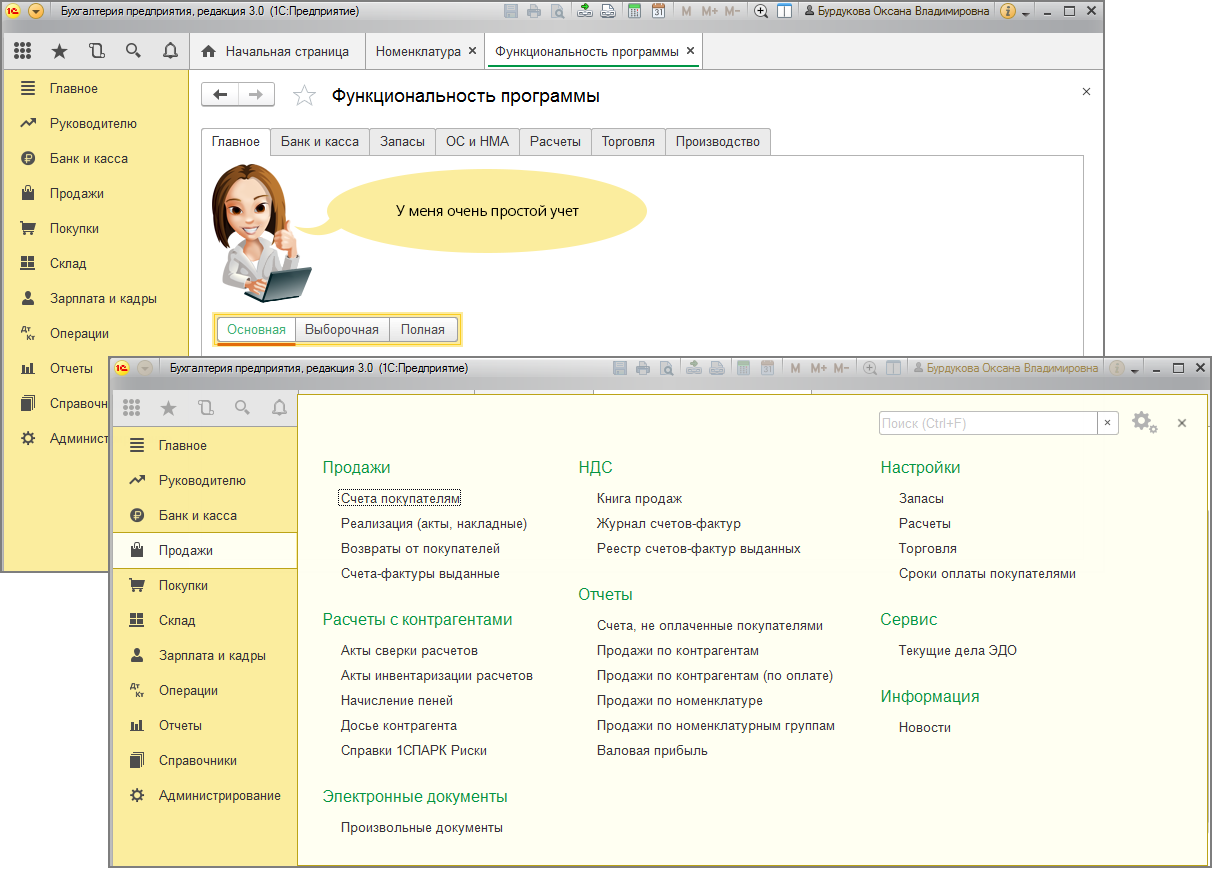The height and width of the screenshot is (872, 1216).
Task: Open notifications bell in front window
Action: [x=279, y=407]
